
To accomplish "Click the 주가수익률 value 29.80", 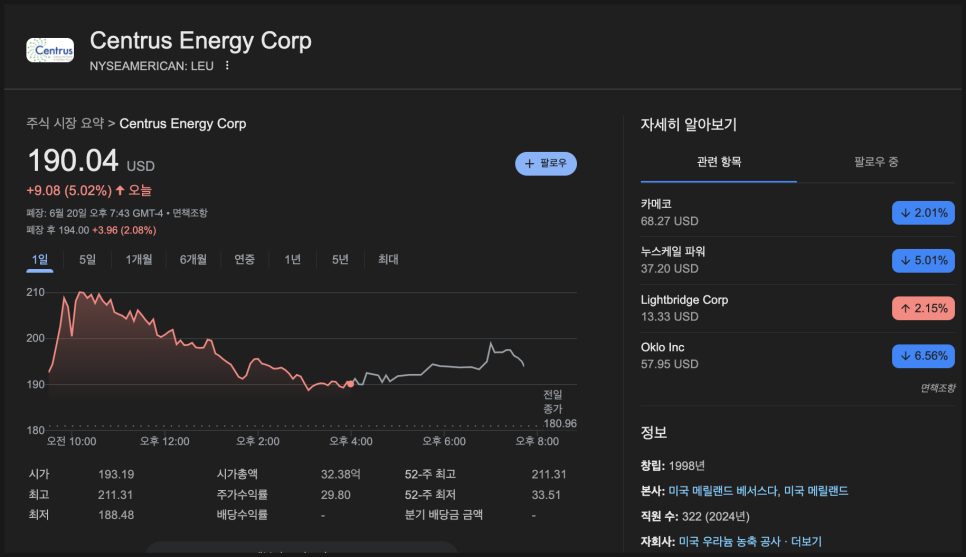I will point(335,495).
